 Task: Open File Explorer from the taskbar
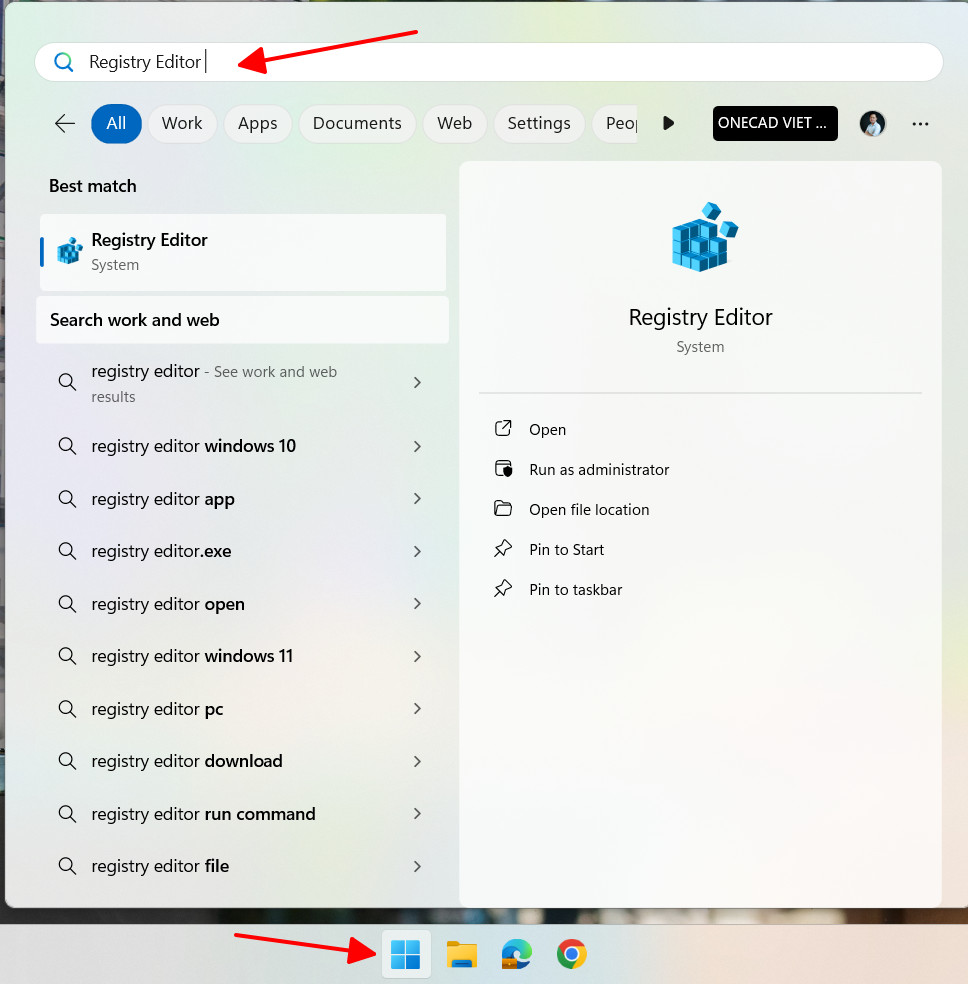(462, 955)
